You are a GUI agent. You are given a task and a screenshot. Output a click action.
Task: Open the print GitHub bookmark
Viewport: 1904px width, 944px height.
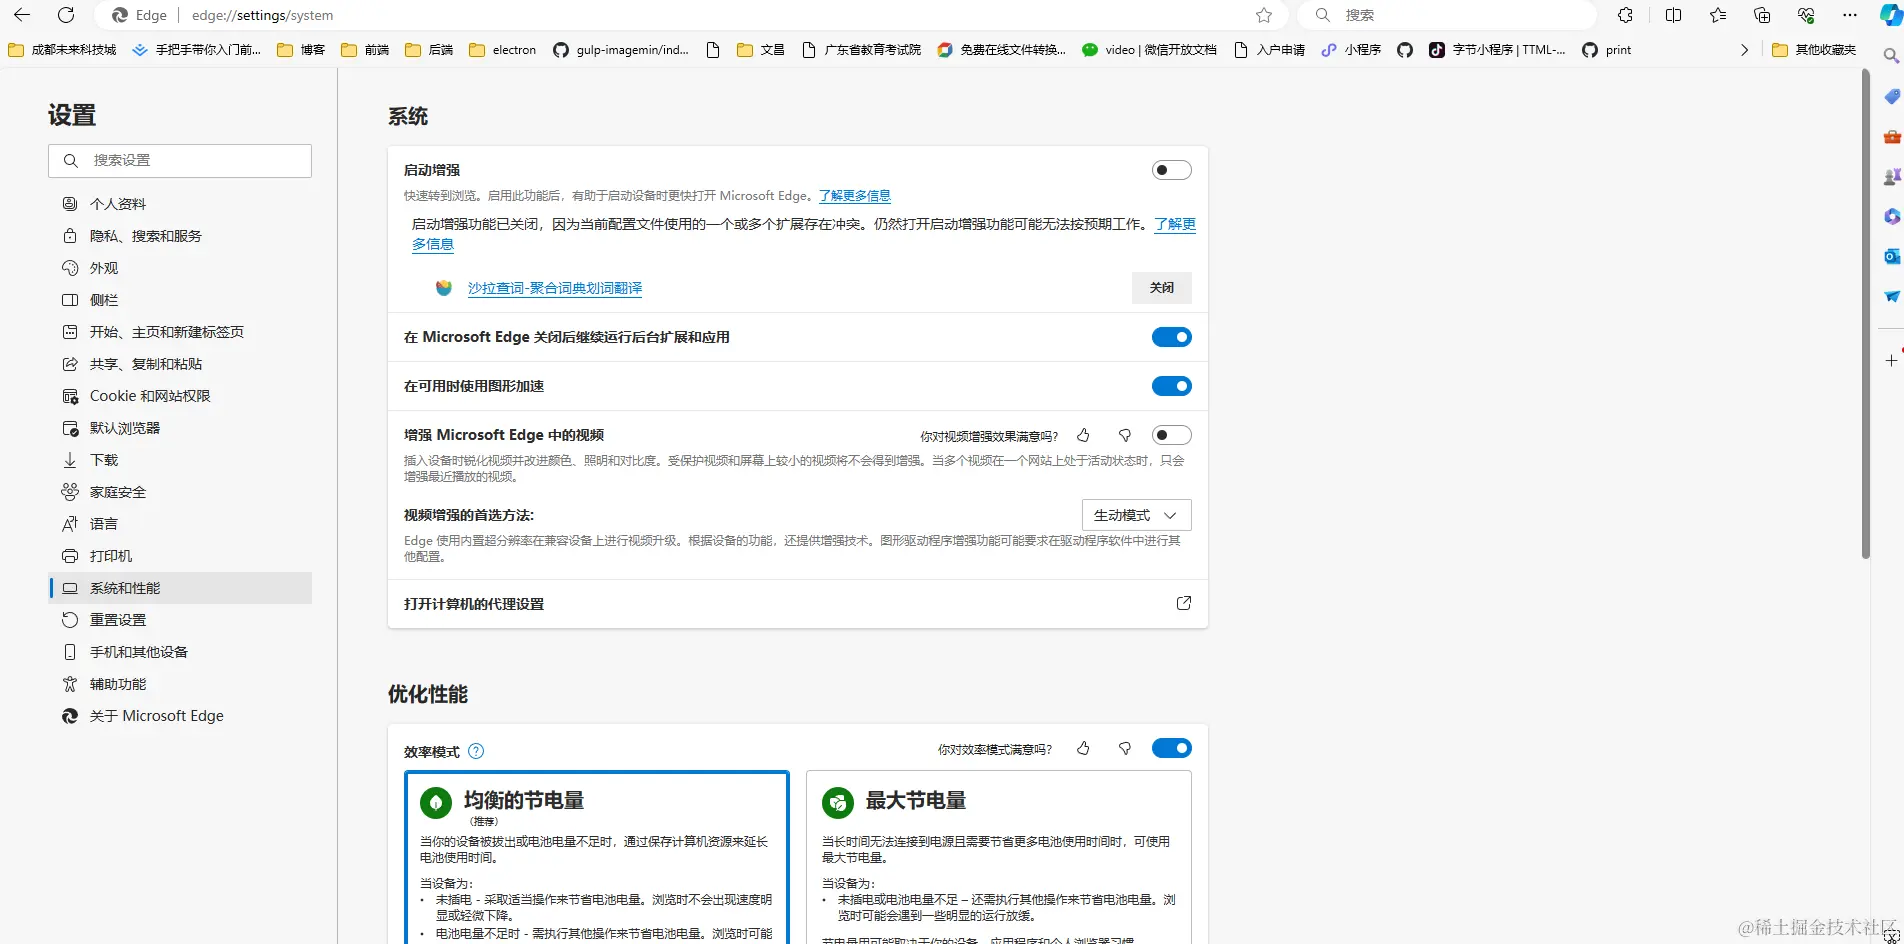(x=1607, y=50)
